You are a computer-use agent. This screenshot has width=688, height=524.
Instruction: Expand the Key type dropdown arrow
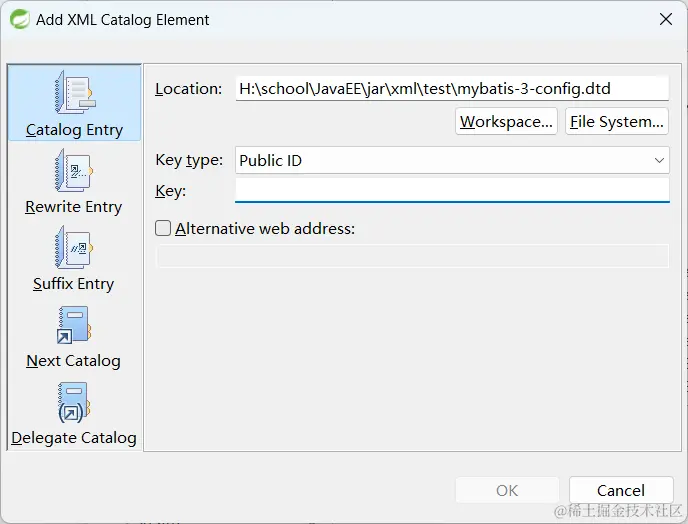[659, 160]
